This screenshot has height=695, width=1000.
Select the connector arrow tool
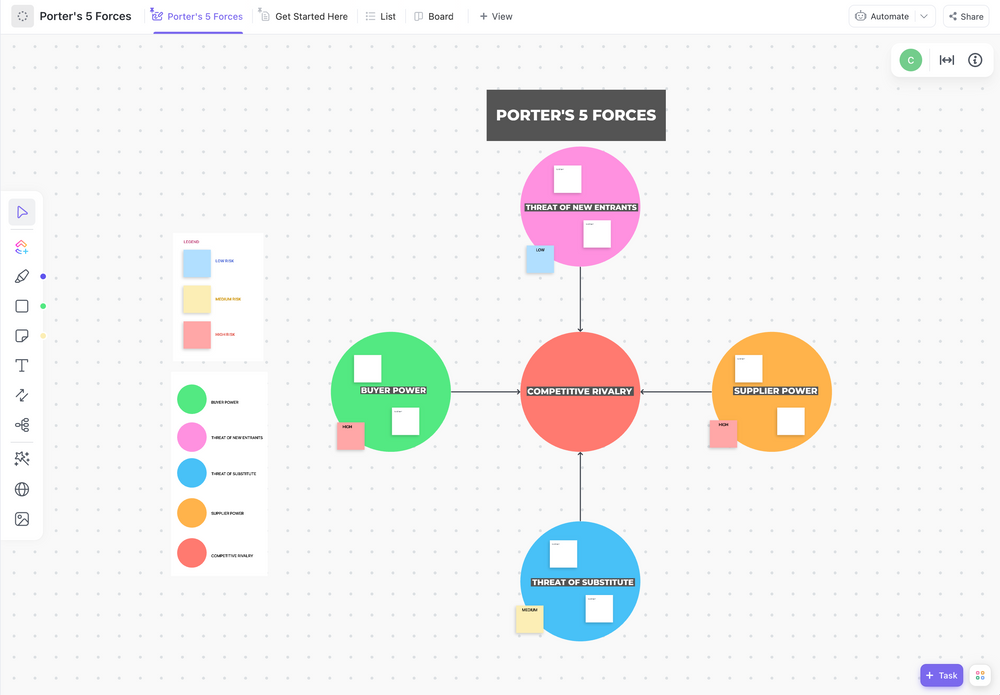click(22, 395)
